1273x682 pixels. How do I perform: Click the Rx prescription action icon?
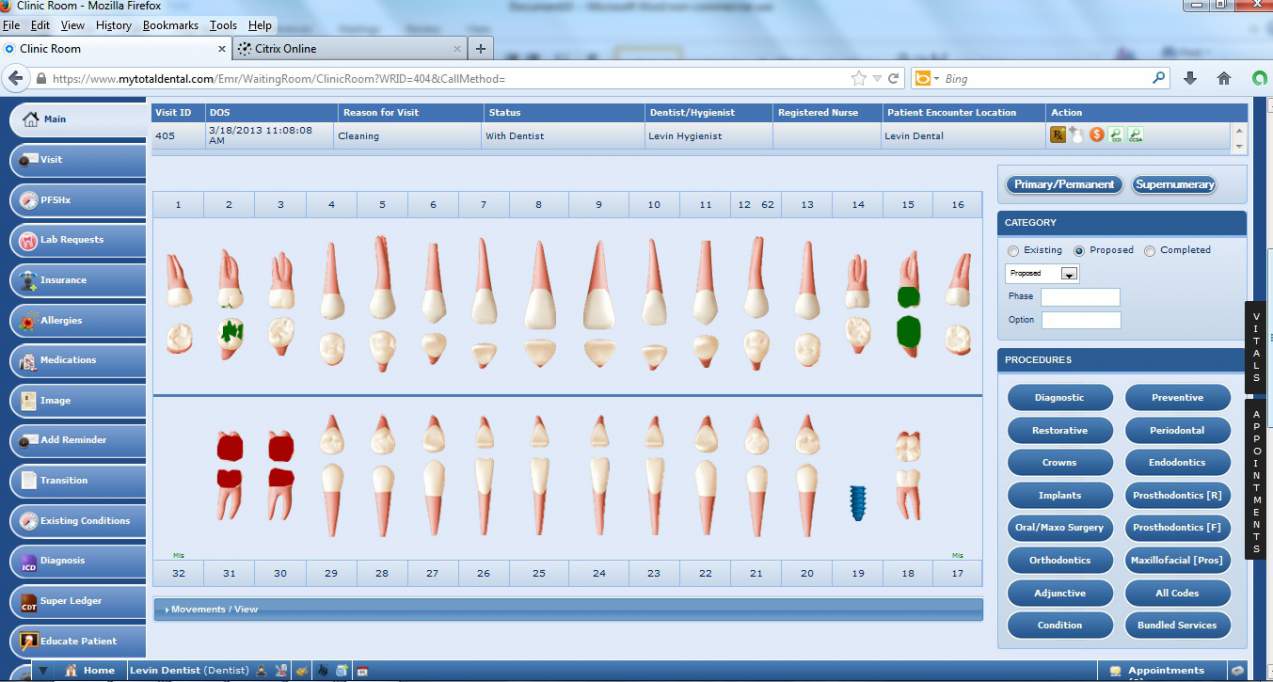[1057, 135]
